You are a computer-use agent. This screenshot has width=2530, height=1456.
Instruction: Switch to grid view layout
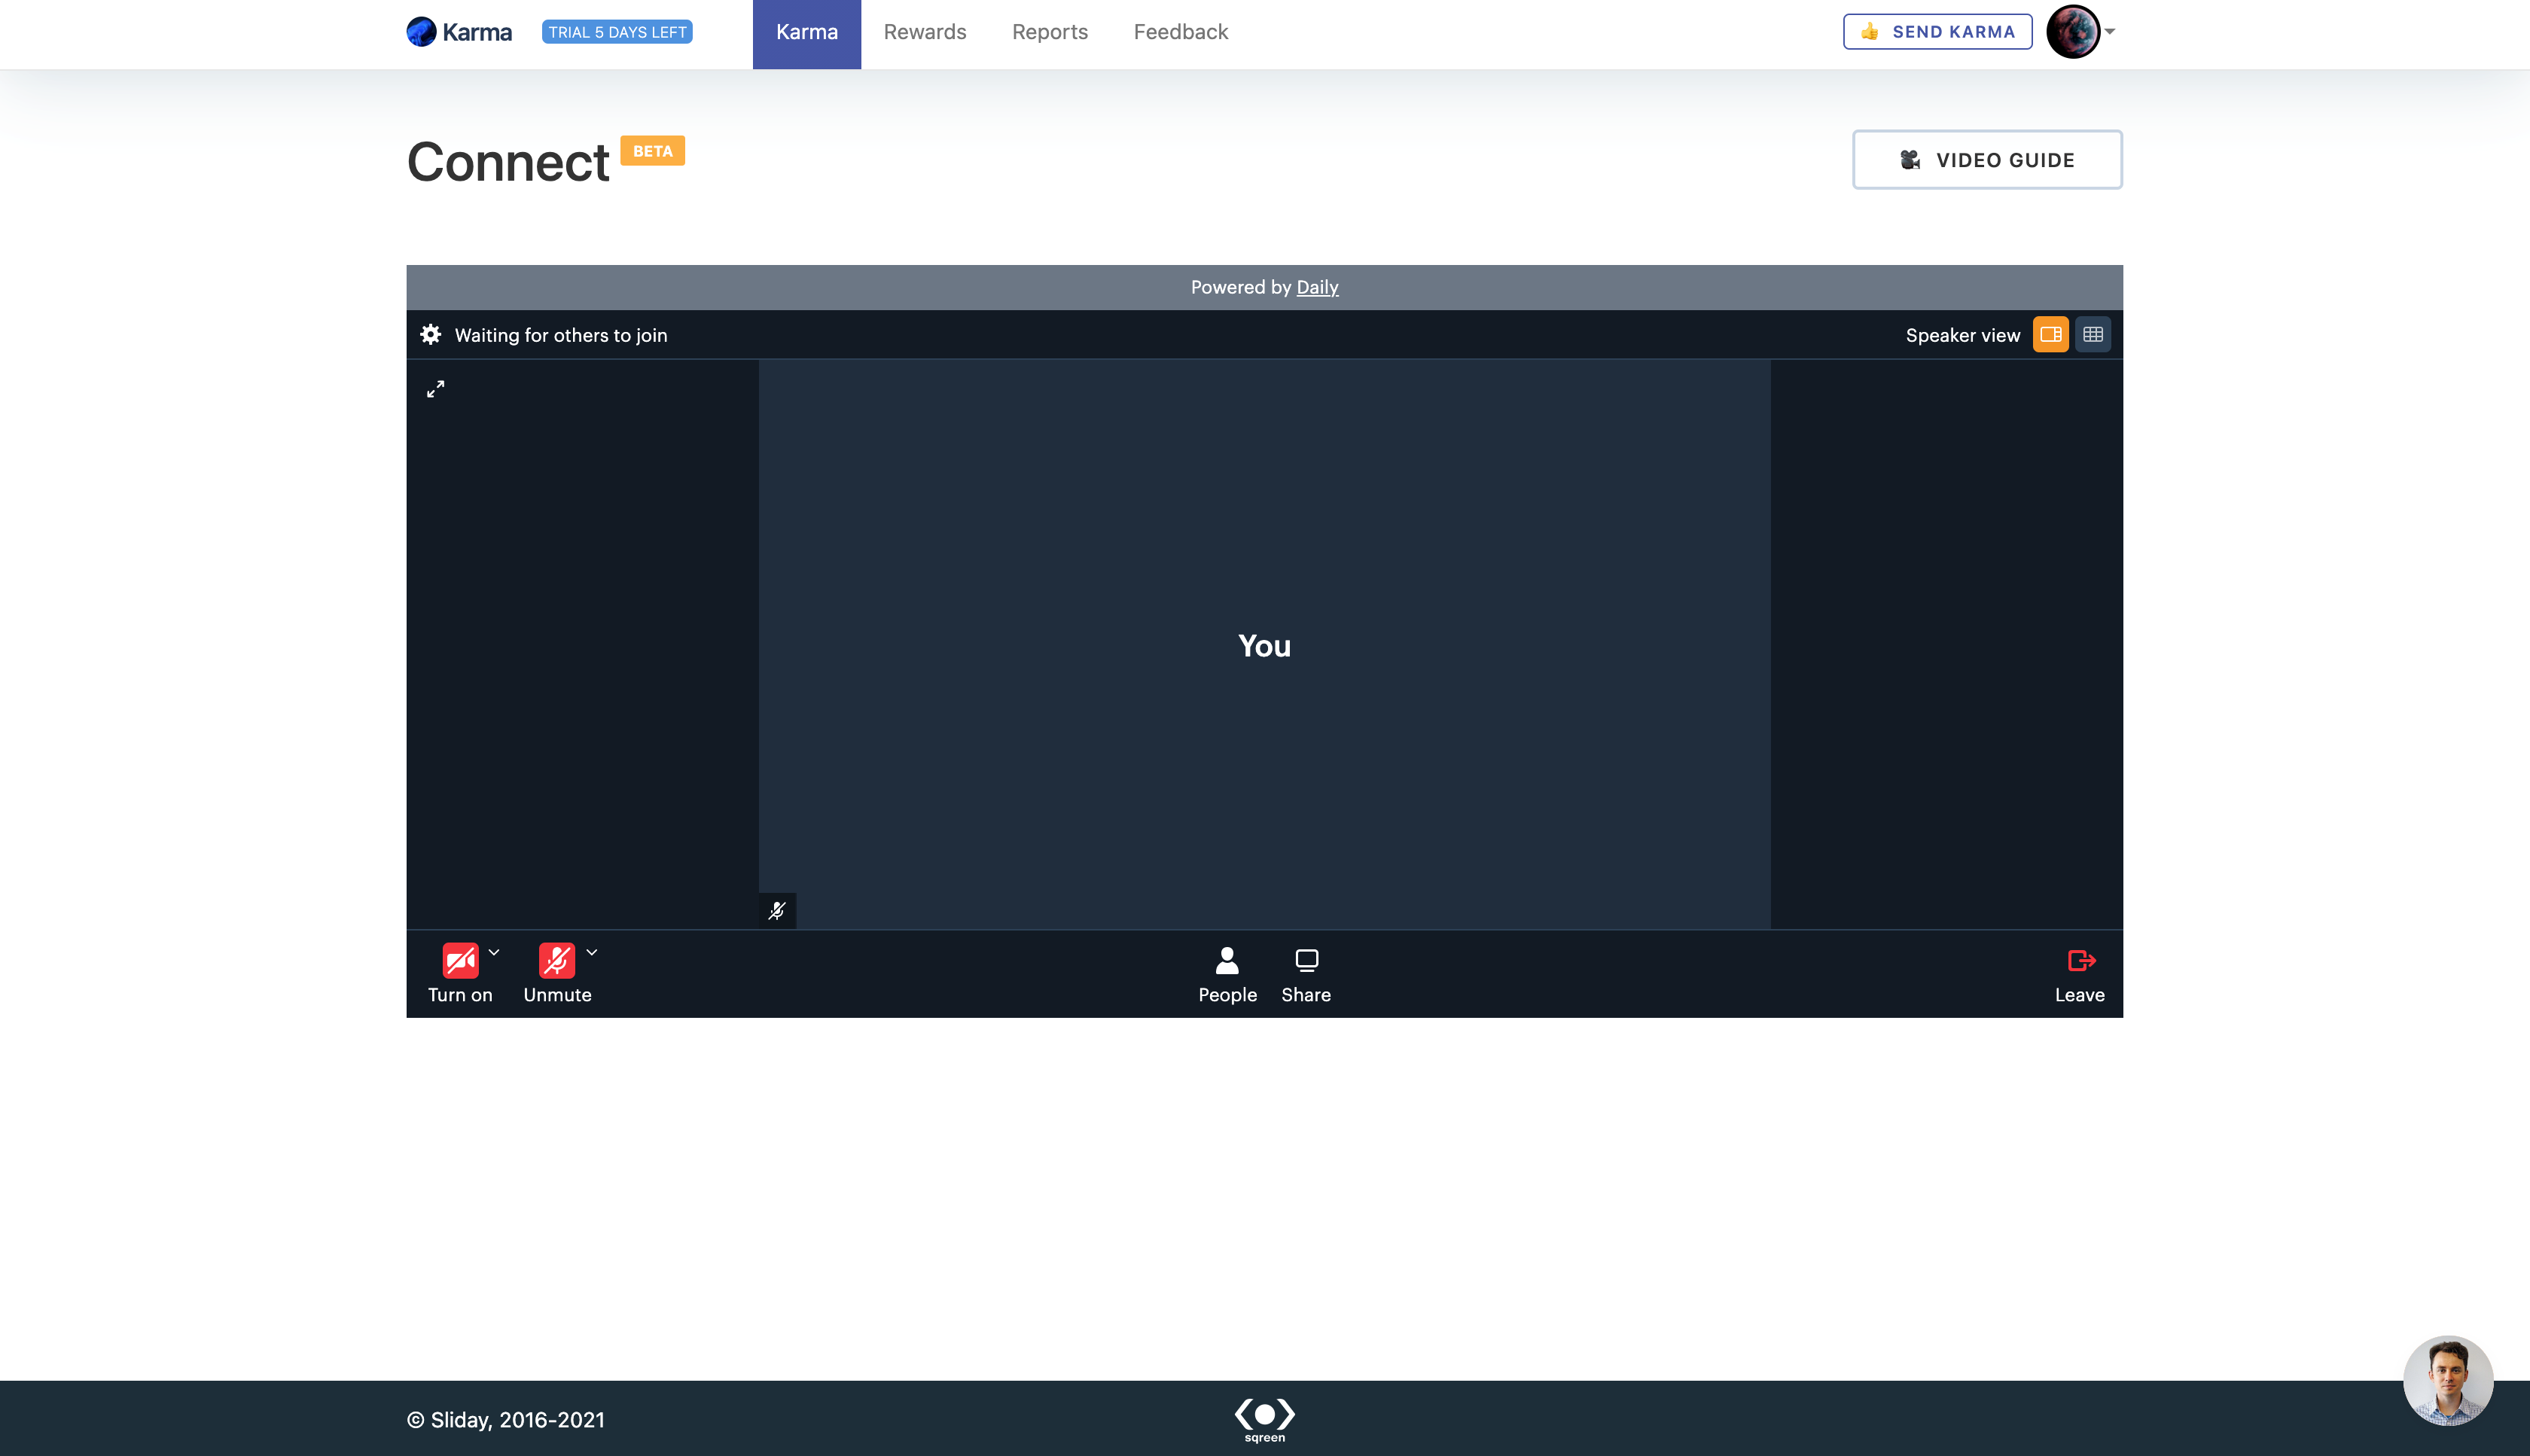(x=2093, y=335)
